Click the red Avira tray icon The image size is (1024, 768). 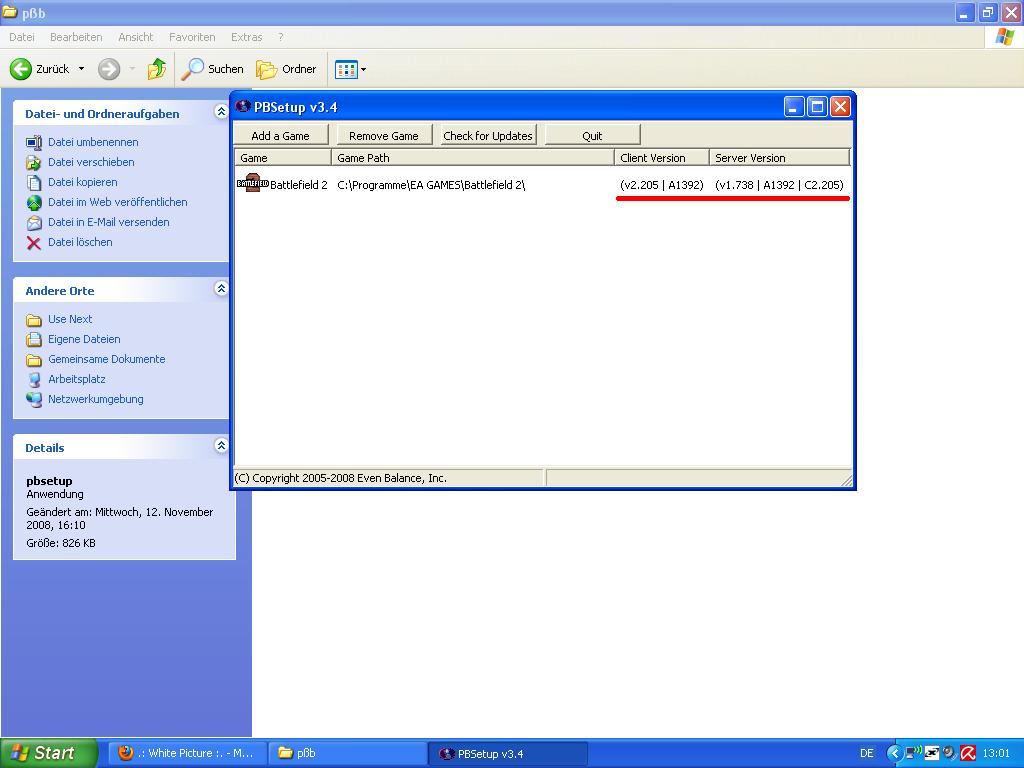pos(968,753)
